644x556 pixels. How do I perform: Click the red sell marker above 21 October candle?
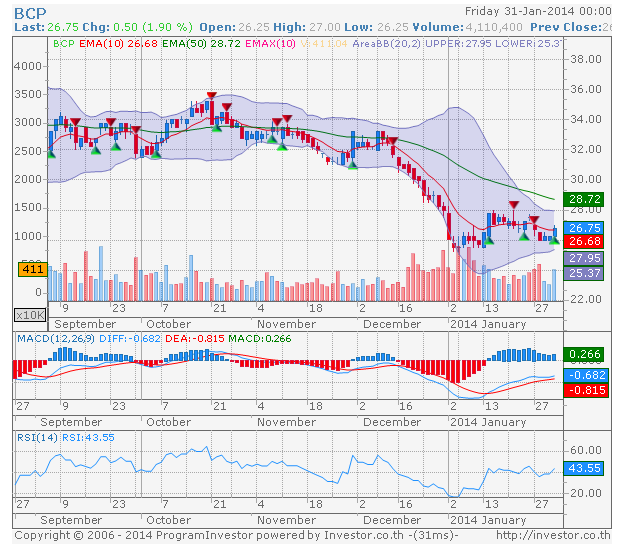212,96
